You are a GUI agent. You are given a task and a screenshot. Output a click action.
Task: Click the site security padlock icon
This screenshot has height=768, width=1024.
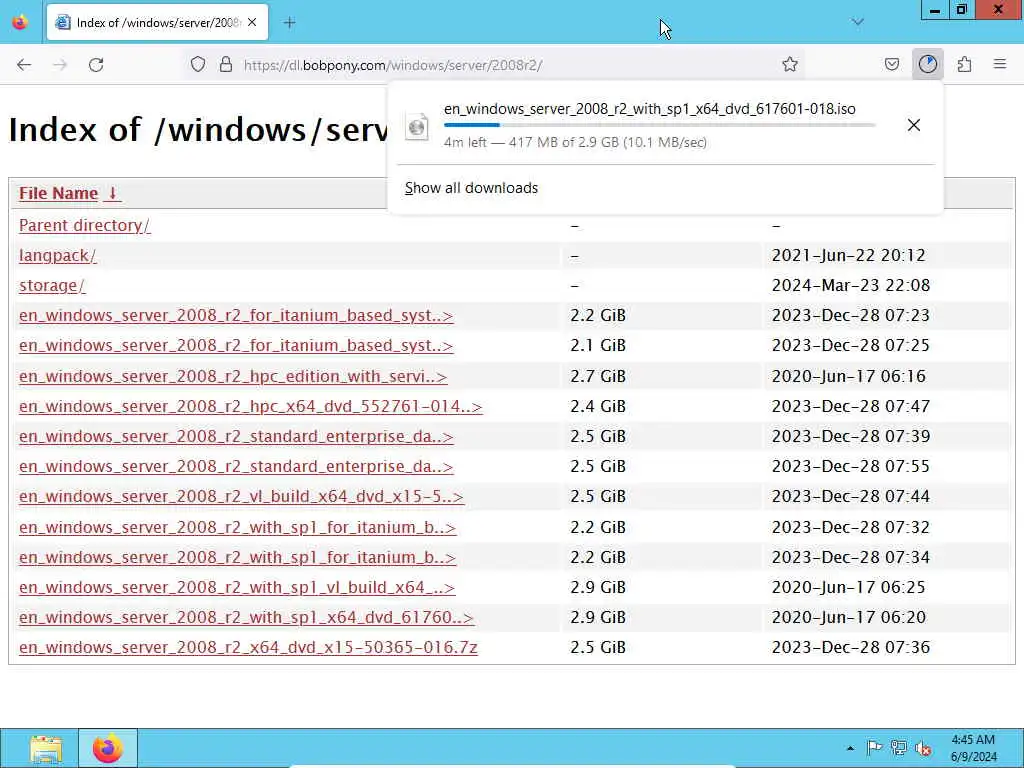point(226,65)
